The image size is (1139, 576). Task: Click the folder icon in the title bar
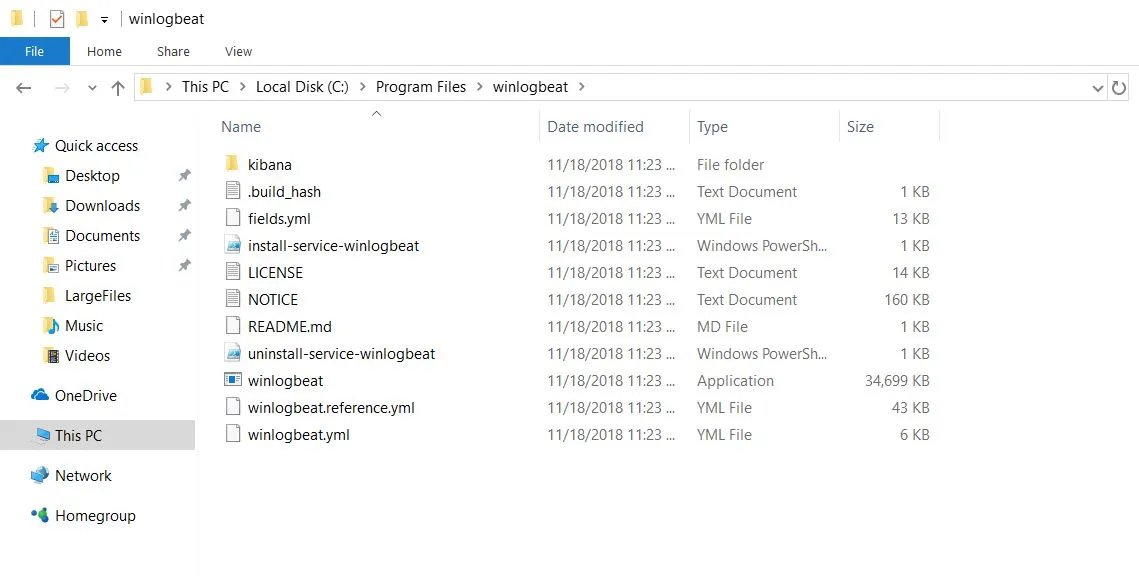(16, 18)
